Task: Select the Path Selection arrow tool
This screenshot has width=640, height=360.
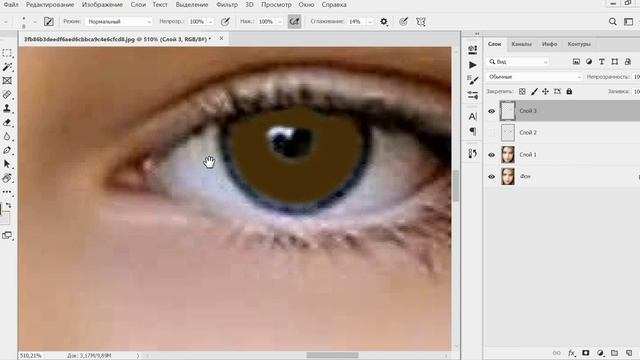Action: pyautogui.click(x=7, y=164)
